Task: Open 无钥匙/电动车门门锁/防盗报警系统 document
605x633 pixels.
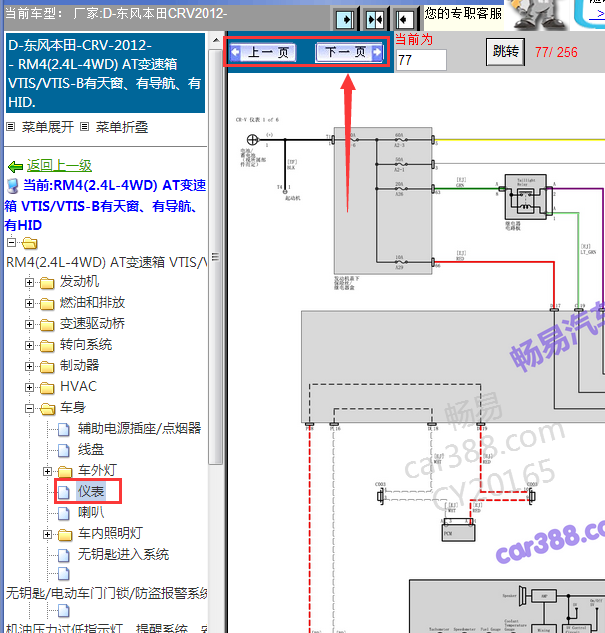Action: (107, 593)
